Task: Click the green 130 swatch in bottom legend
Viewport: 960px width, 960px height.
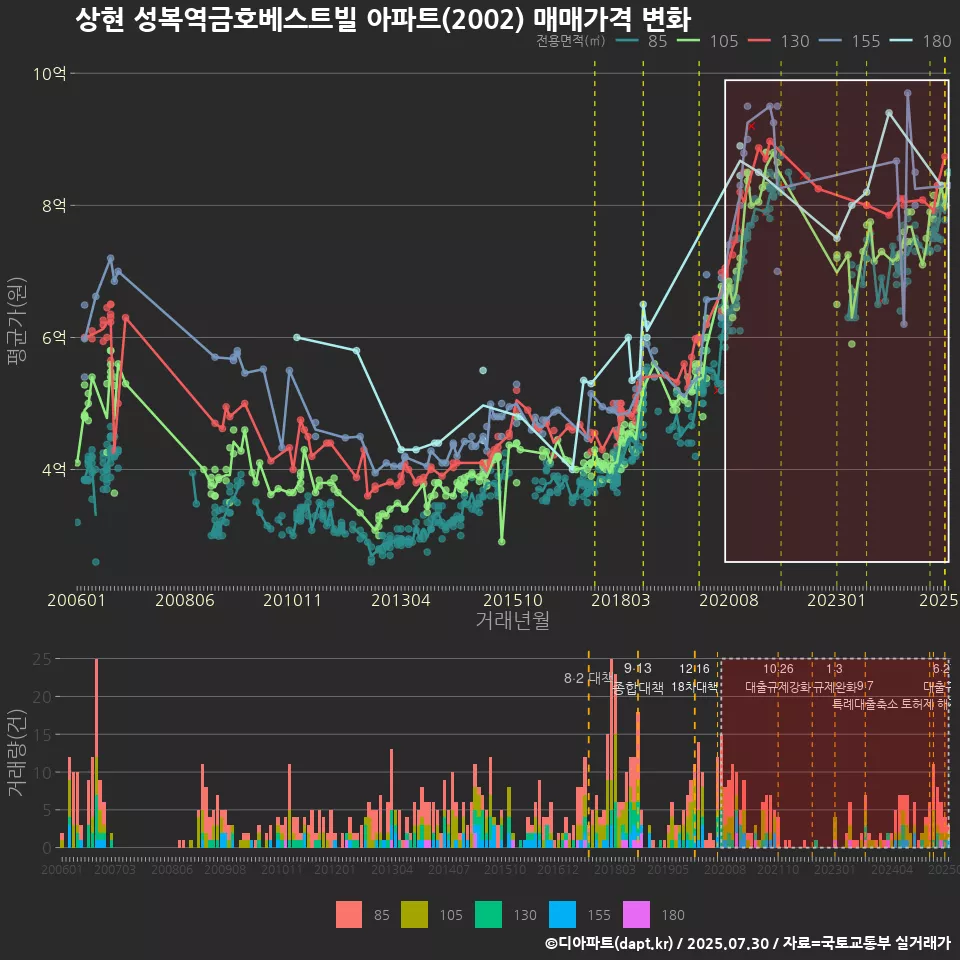Action: click(x=489, y=915)
